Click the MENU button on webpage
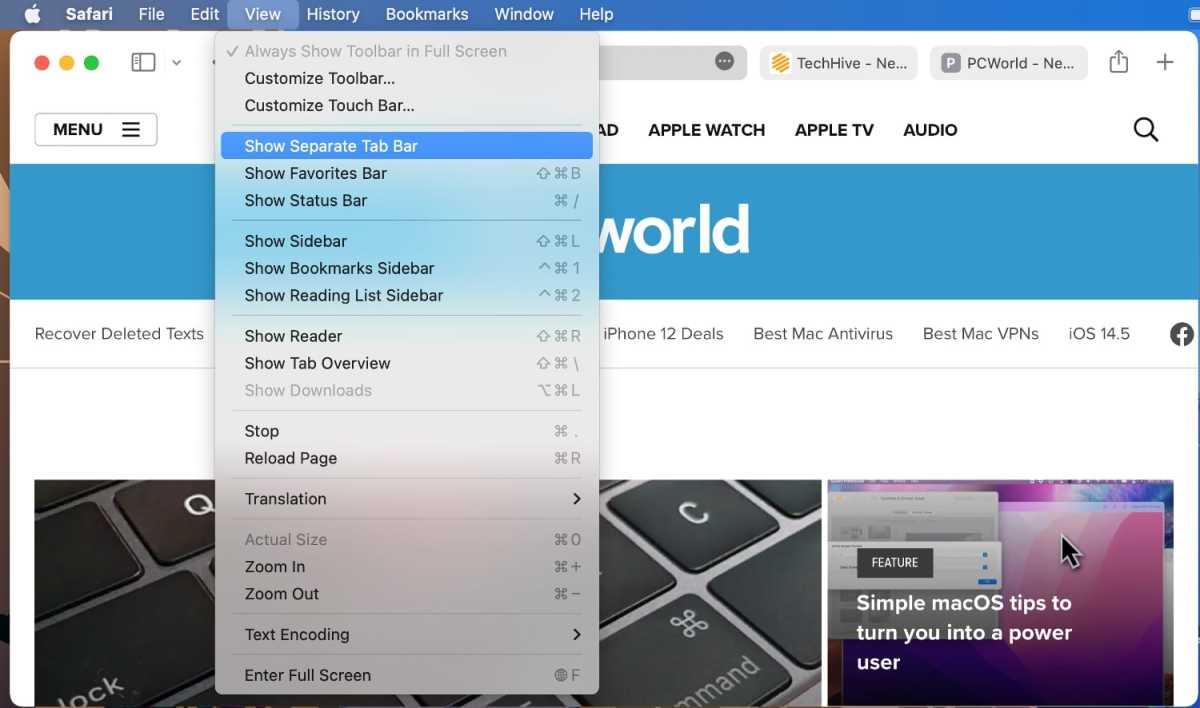The width and height of the screenshot is (1200, 708). (x=96, y=130)
